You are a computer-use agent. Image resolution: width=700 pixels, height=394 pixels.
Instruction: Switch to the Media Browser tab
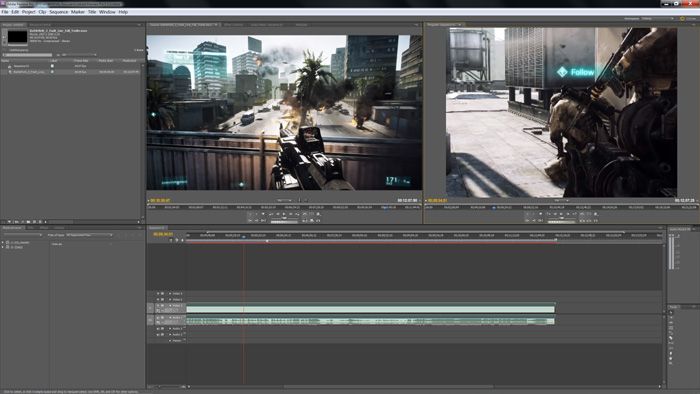(12, 228)
